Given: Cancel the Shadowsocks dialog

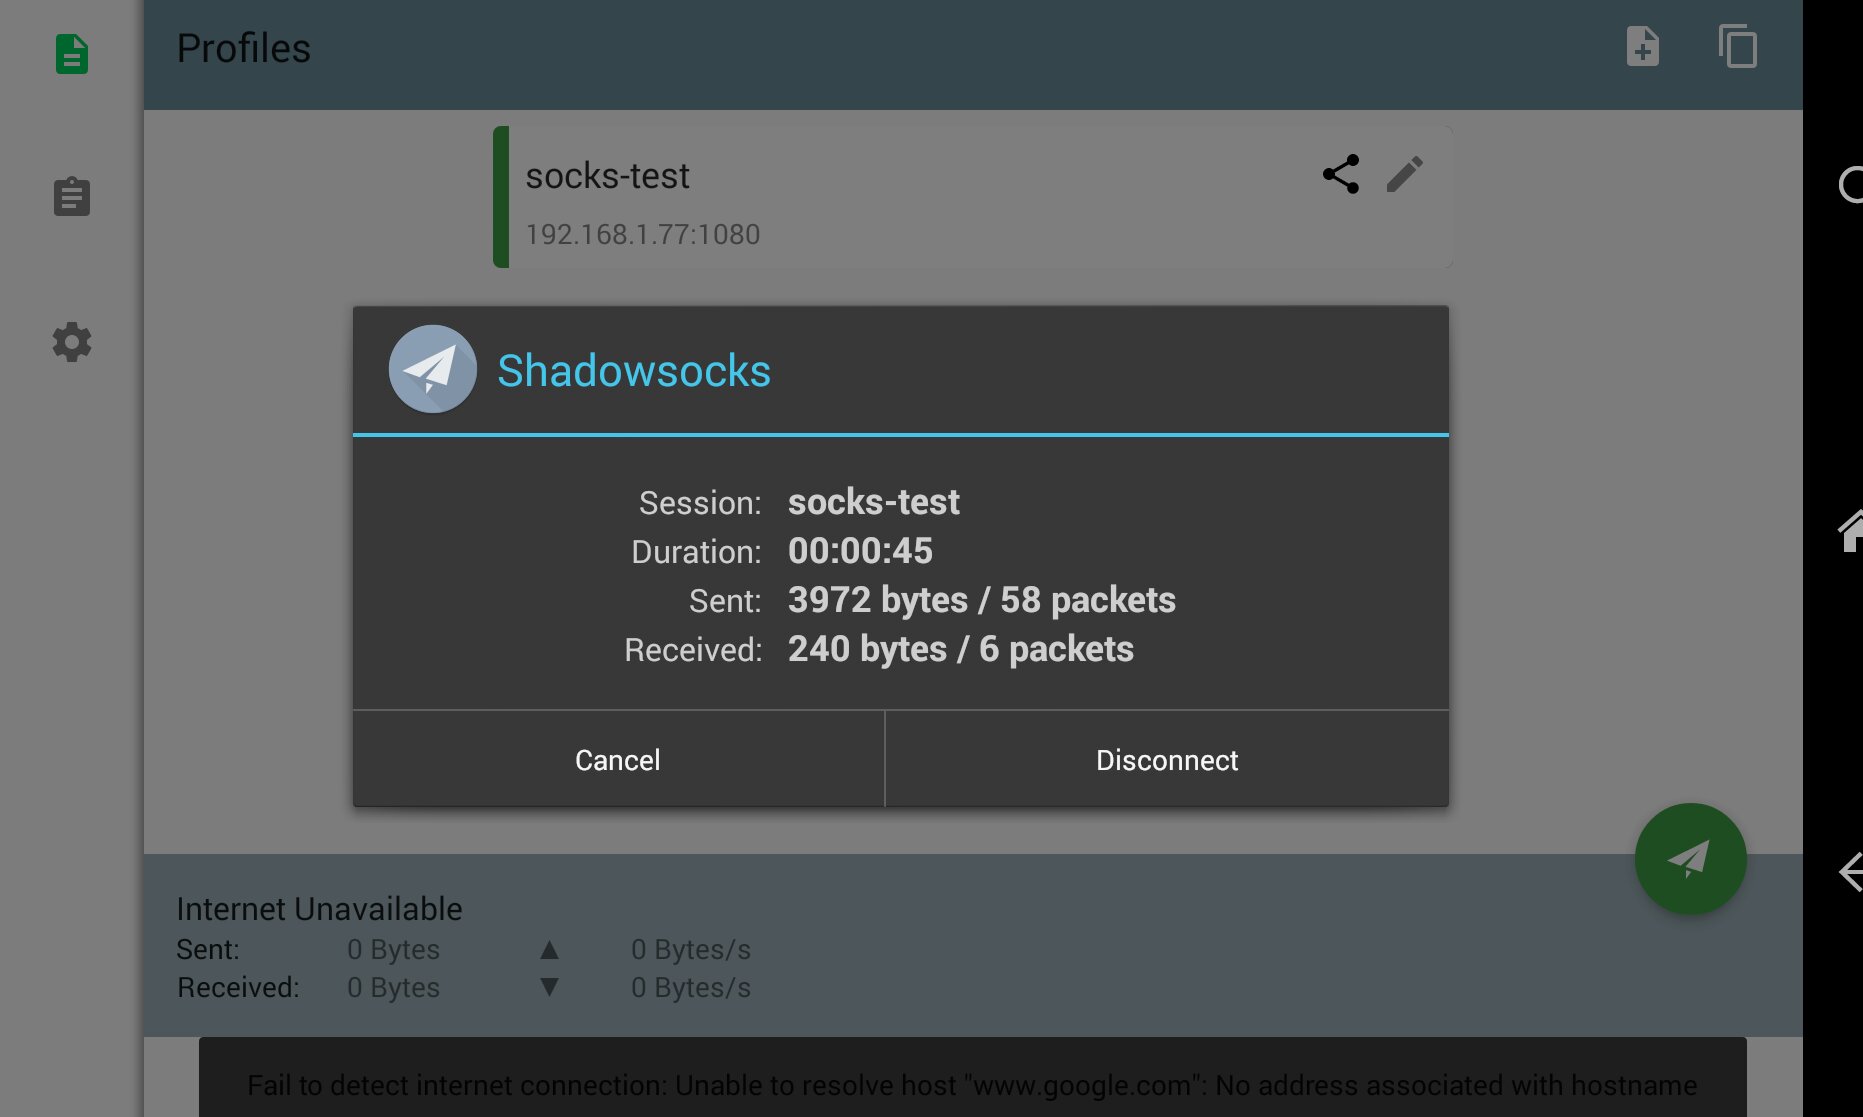Looking at the screenshot, I should coord(617,759).
